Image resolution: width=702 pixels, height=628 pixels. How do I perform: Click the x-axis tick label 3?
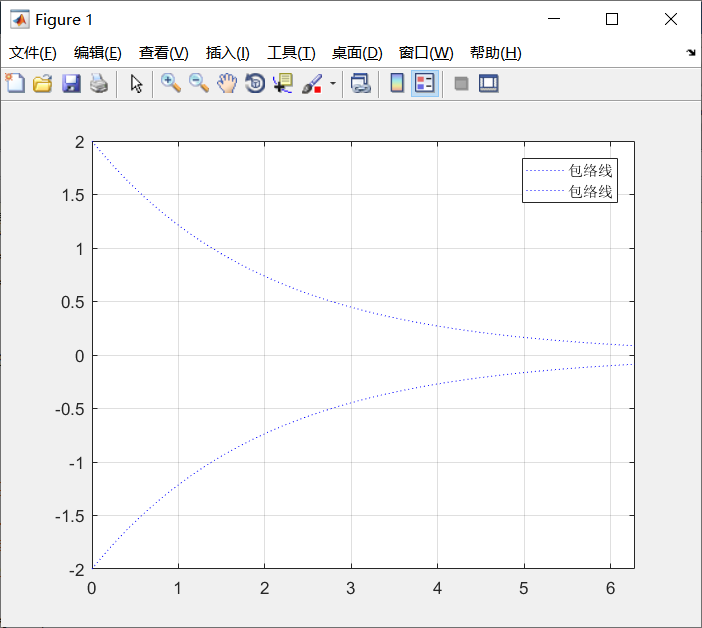(x=351, y=588)
